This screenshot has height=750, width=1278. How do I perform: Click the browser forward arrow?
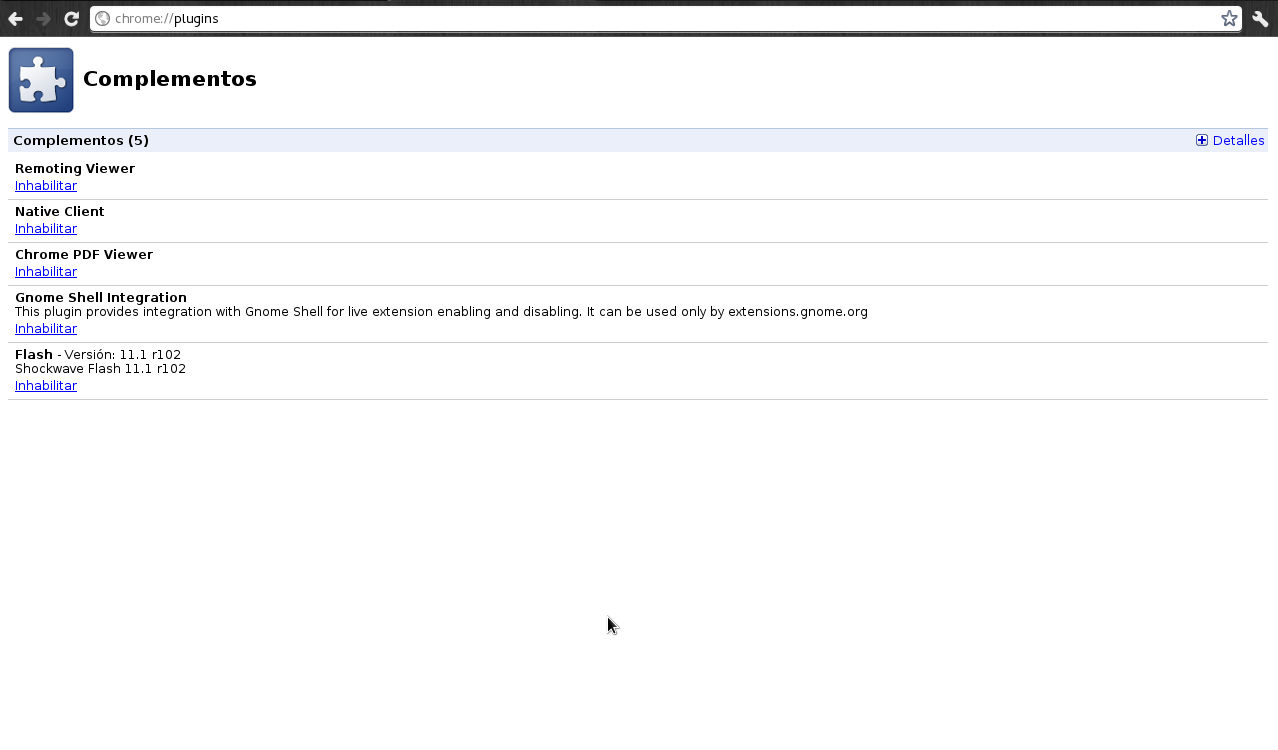point(43,19)
